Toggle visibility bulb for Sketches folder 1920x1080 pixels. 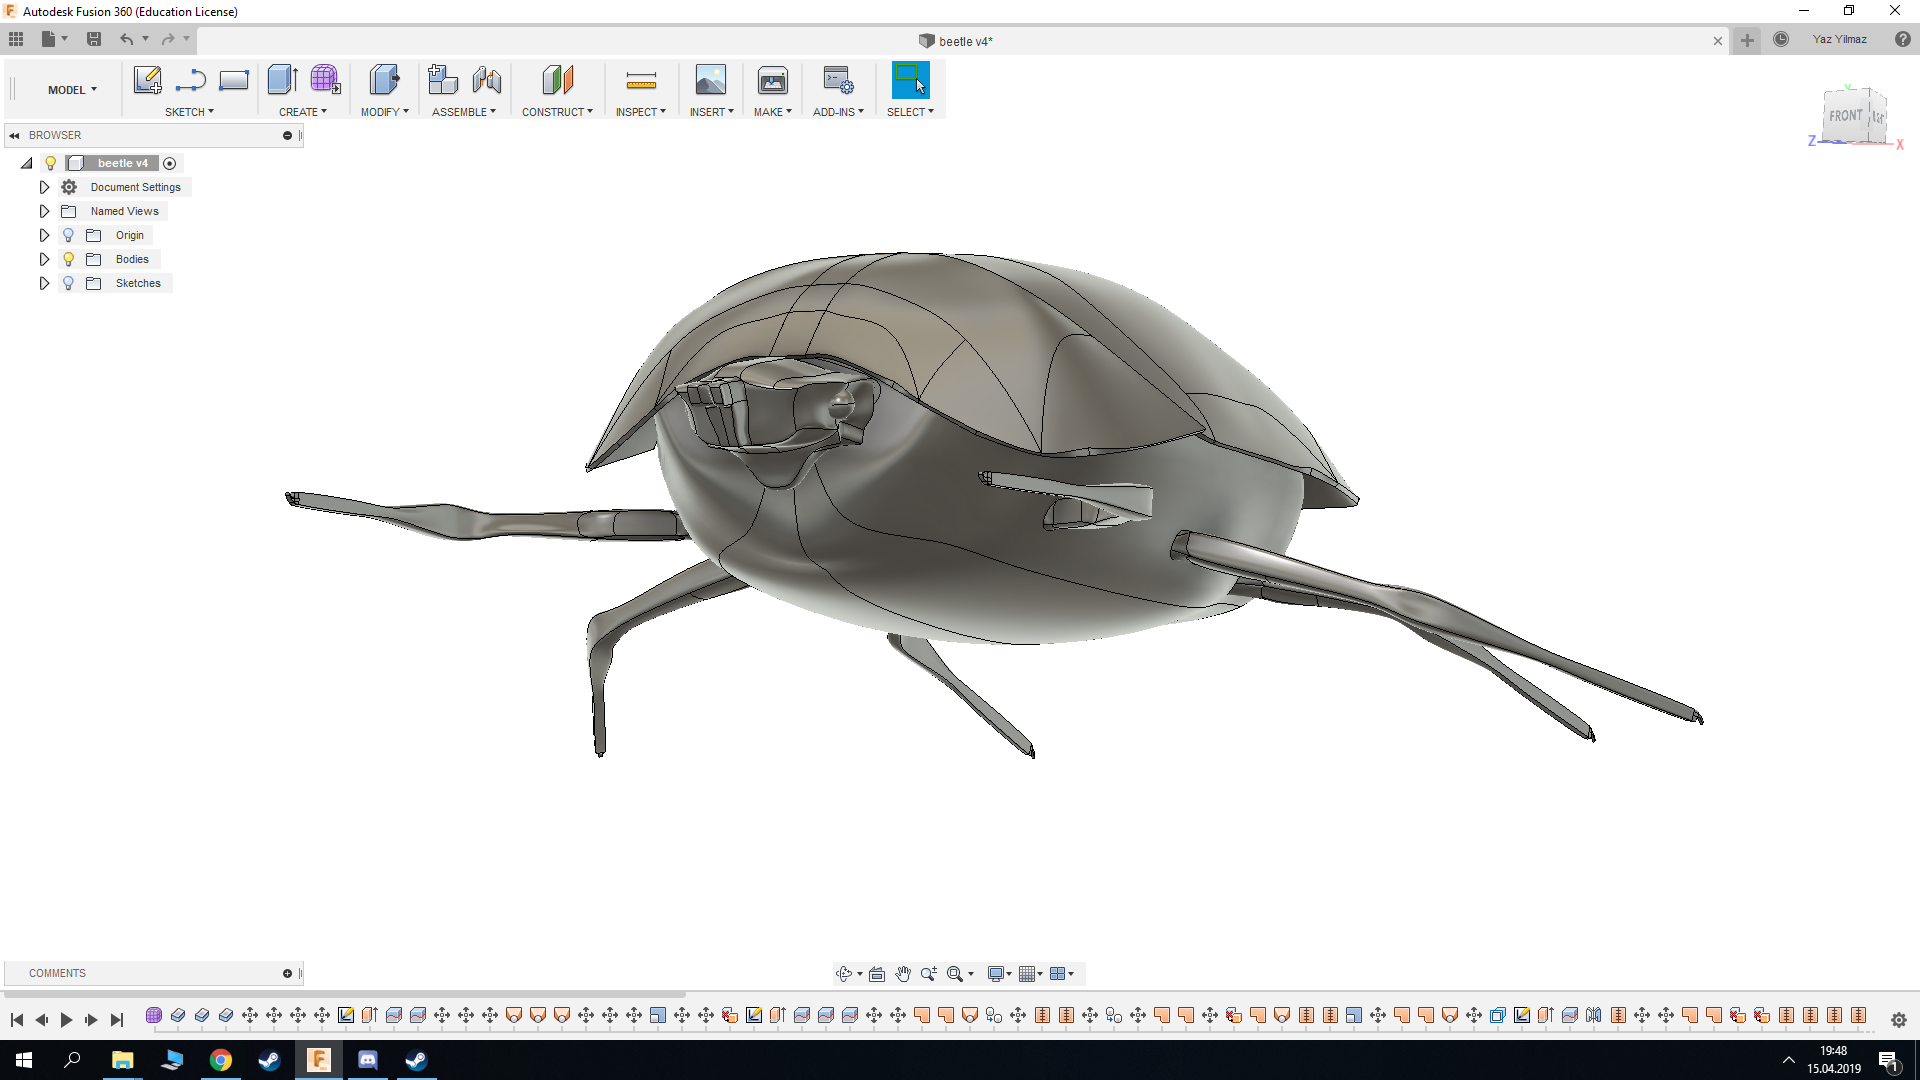click(68, 283)
